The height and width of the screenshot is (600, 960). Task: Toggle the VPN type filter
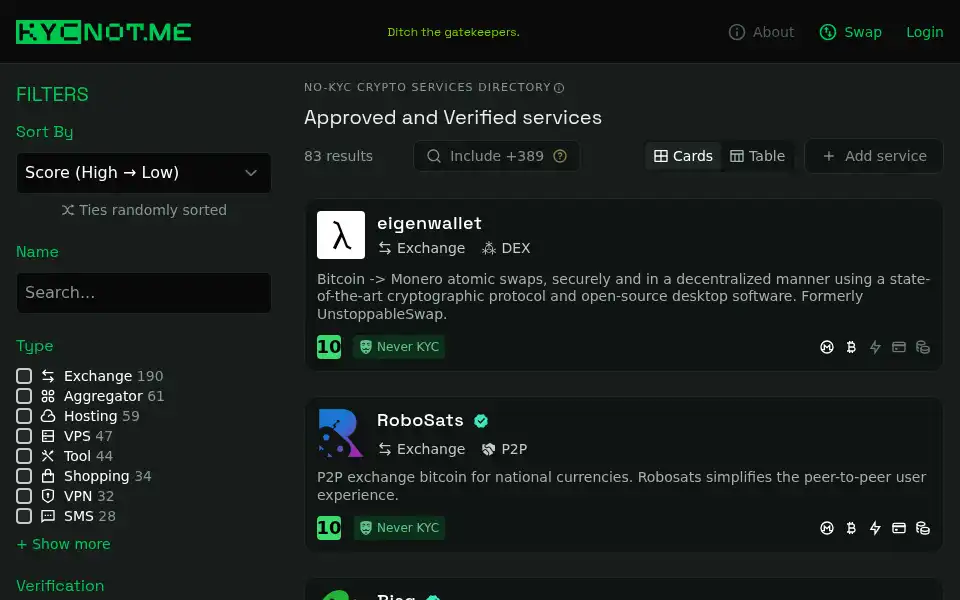[24, 497]
